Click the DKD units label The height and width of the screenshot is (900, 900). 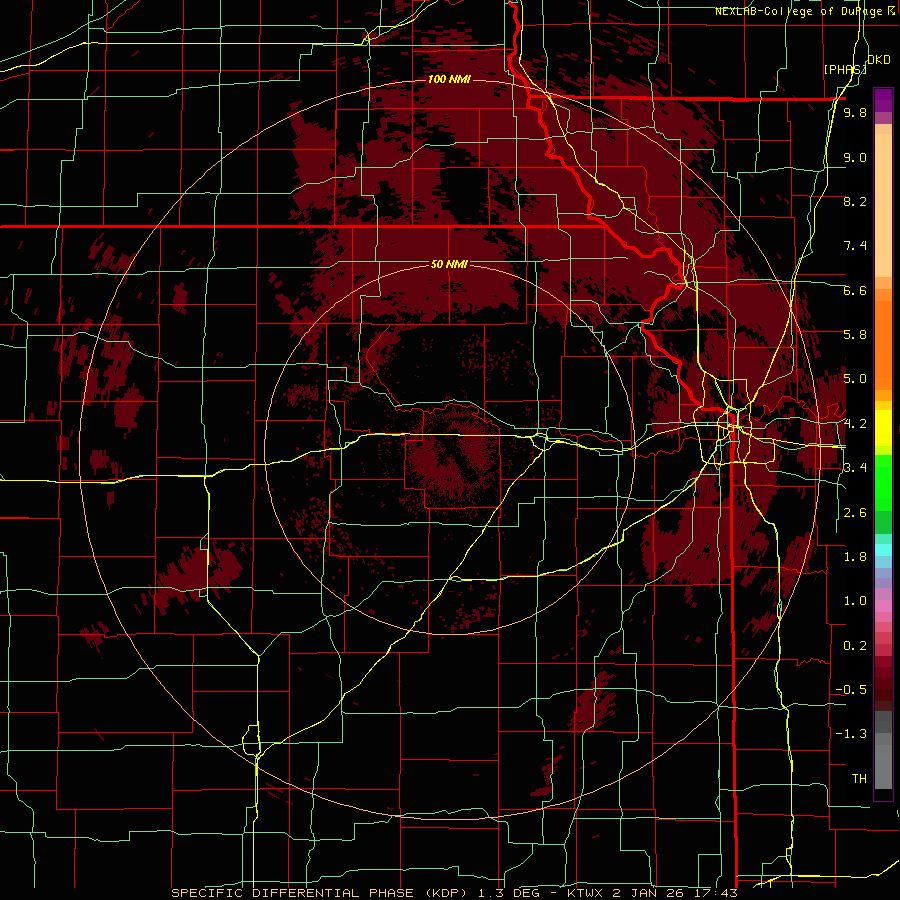pyautogui.click(x=878, y=60)
